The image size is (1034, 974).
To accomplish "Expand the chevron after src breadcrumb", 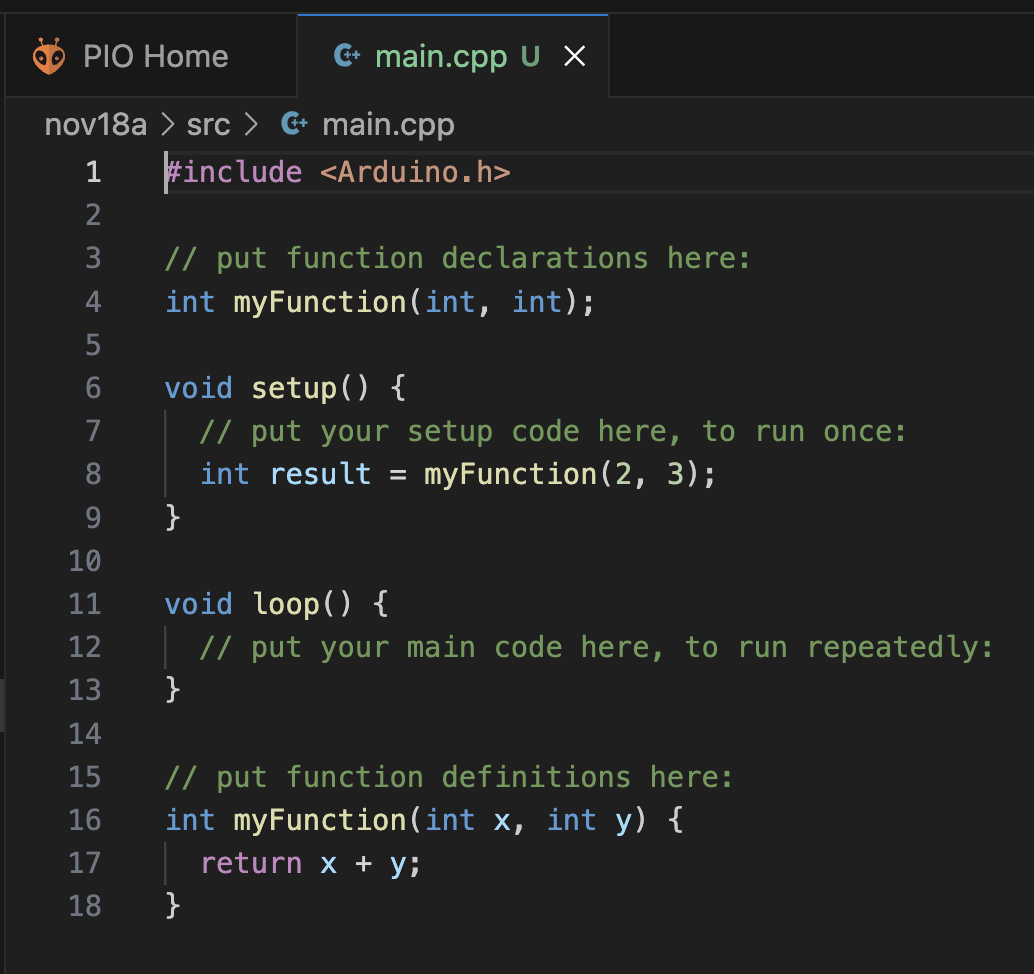I will pos(251,125).
